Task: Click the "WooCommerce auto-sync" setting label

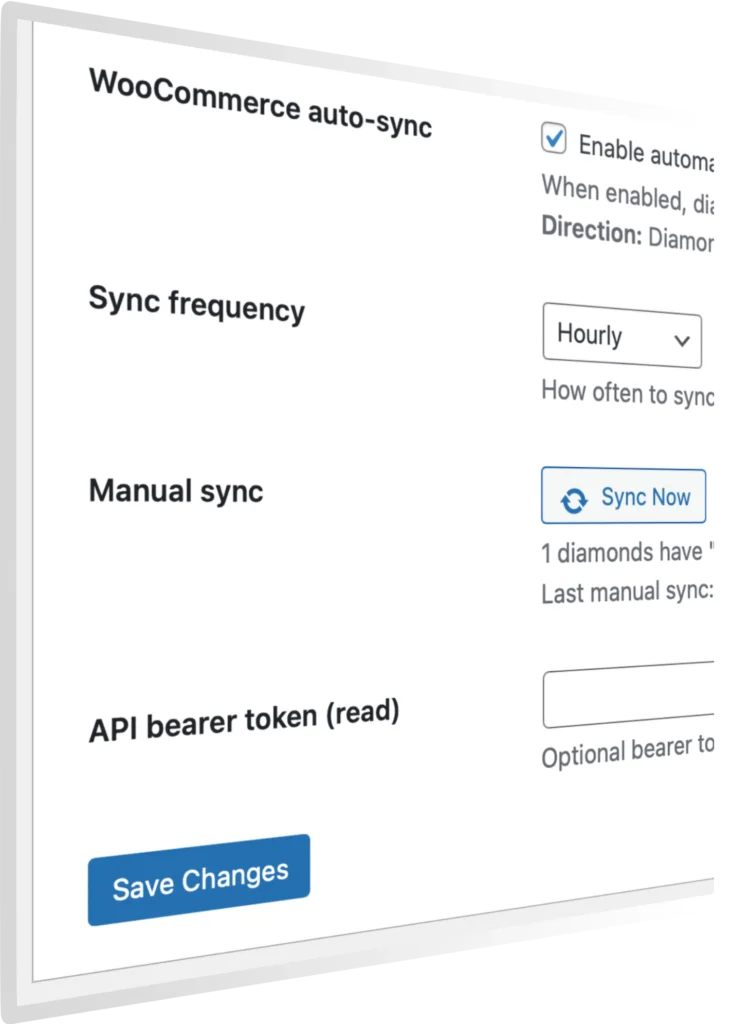Action: pyautogui.click(x=260, y=103)
